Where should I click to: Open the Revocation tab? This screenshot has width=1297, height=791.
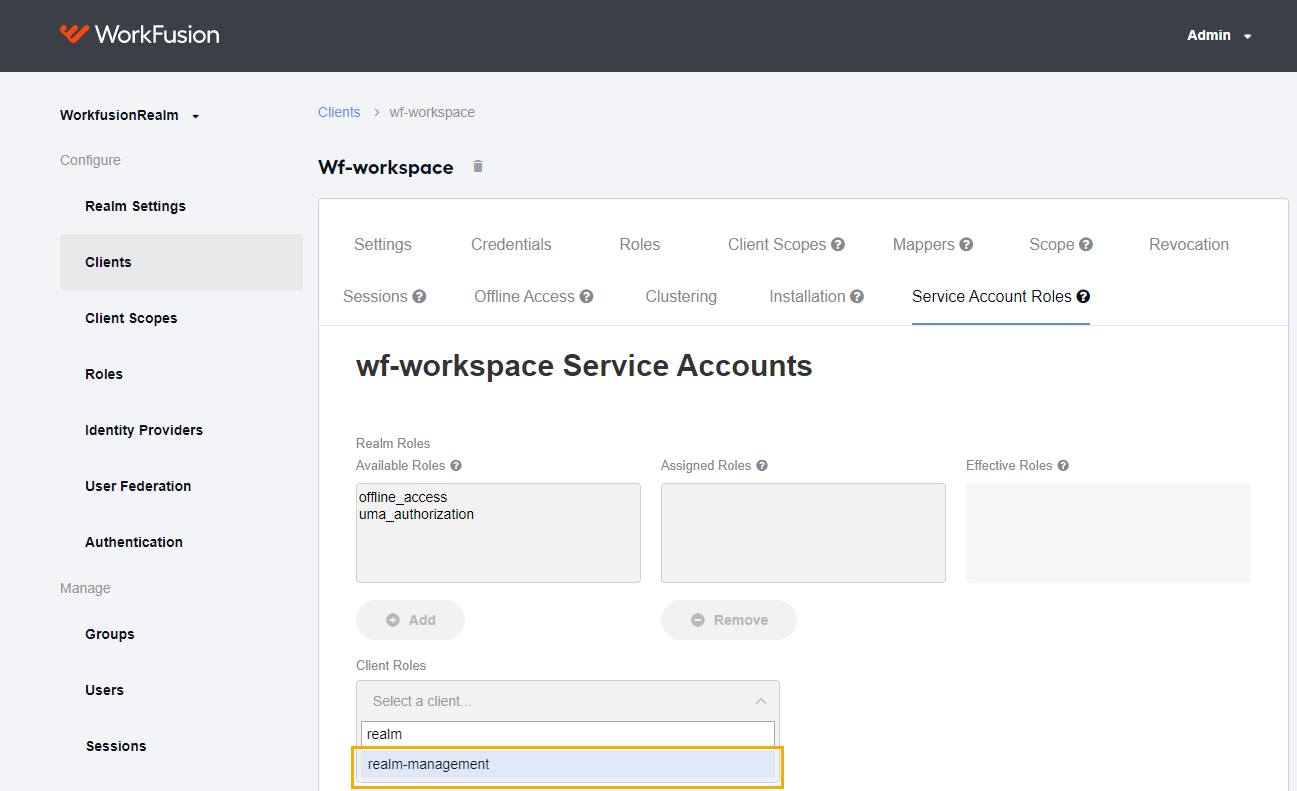tap(1189, 244)
